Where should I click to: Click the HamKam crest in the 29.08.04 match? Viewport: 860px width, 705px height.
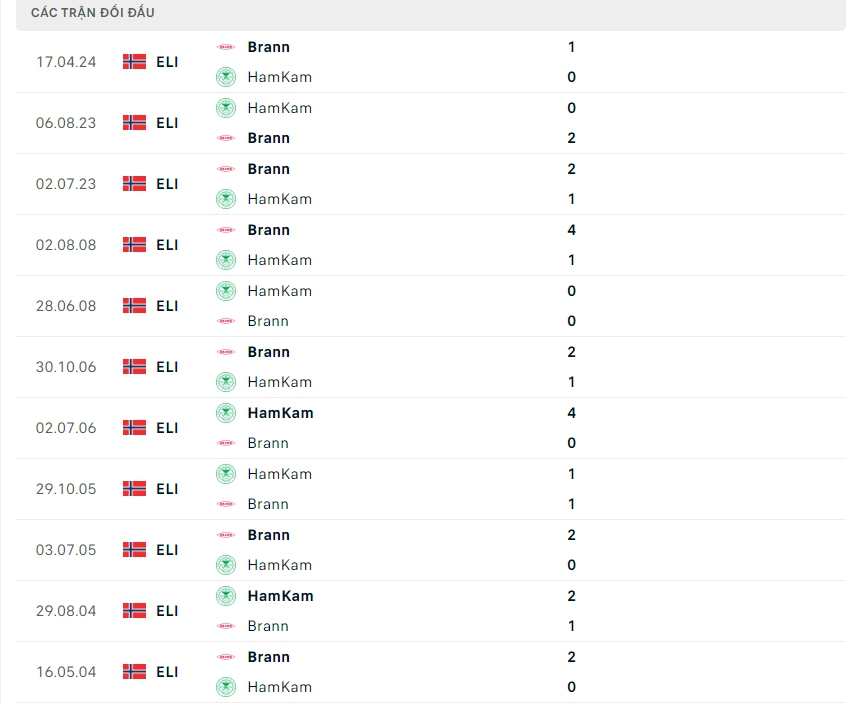226,596
